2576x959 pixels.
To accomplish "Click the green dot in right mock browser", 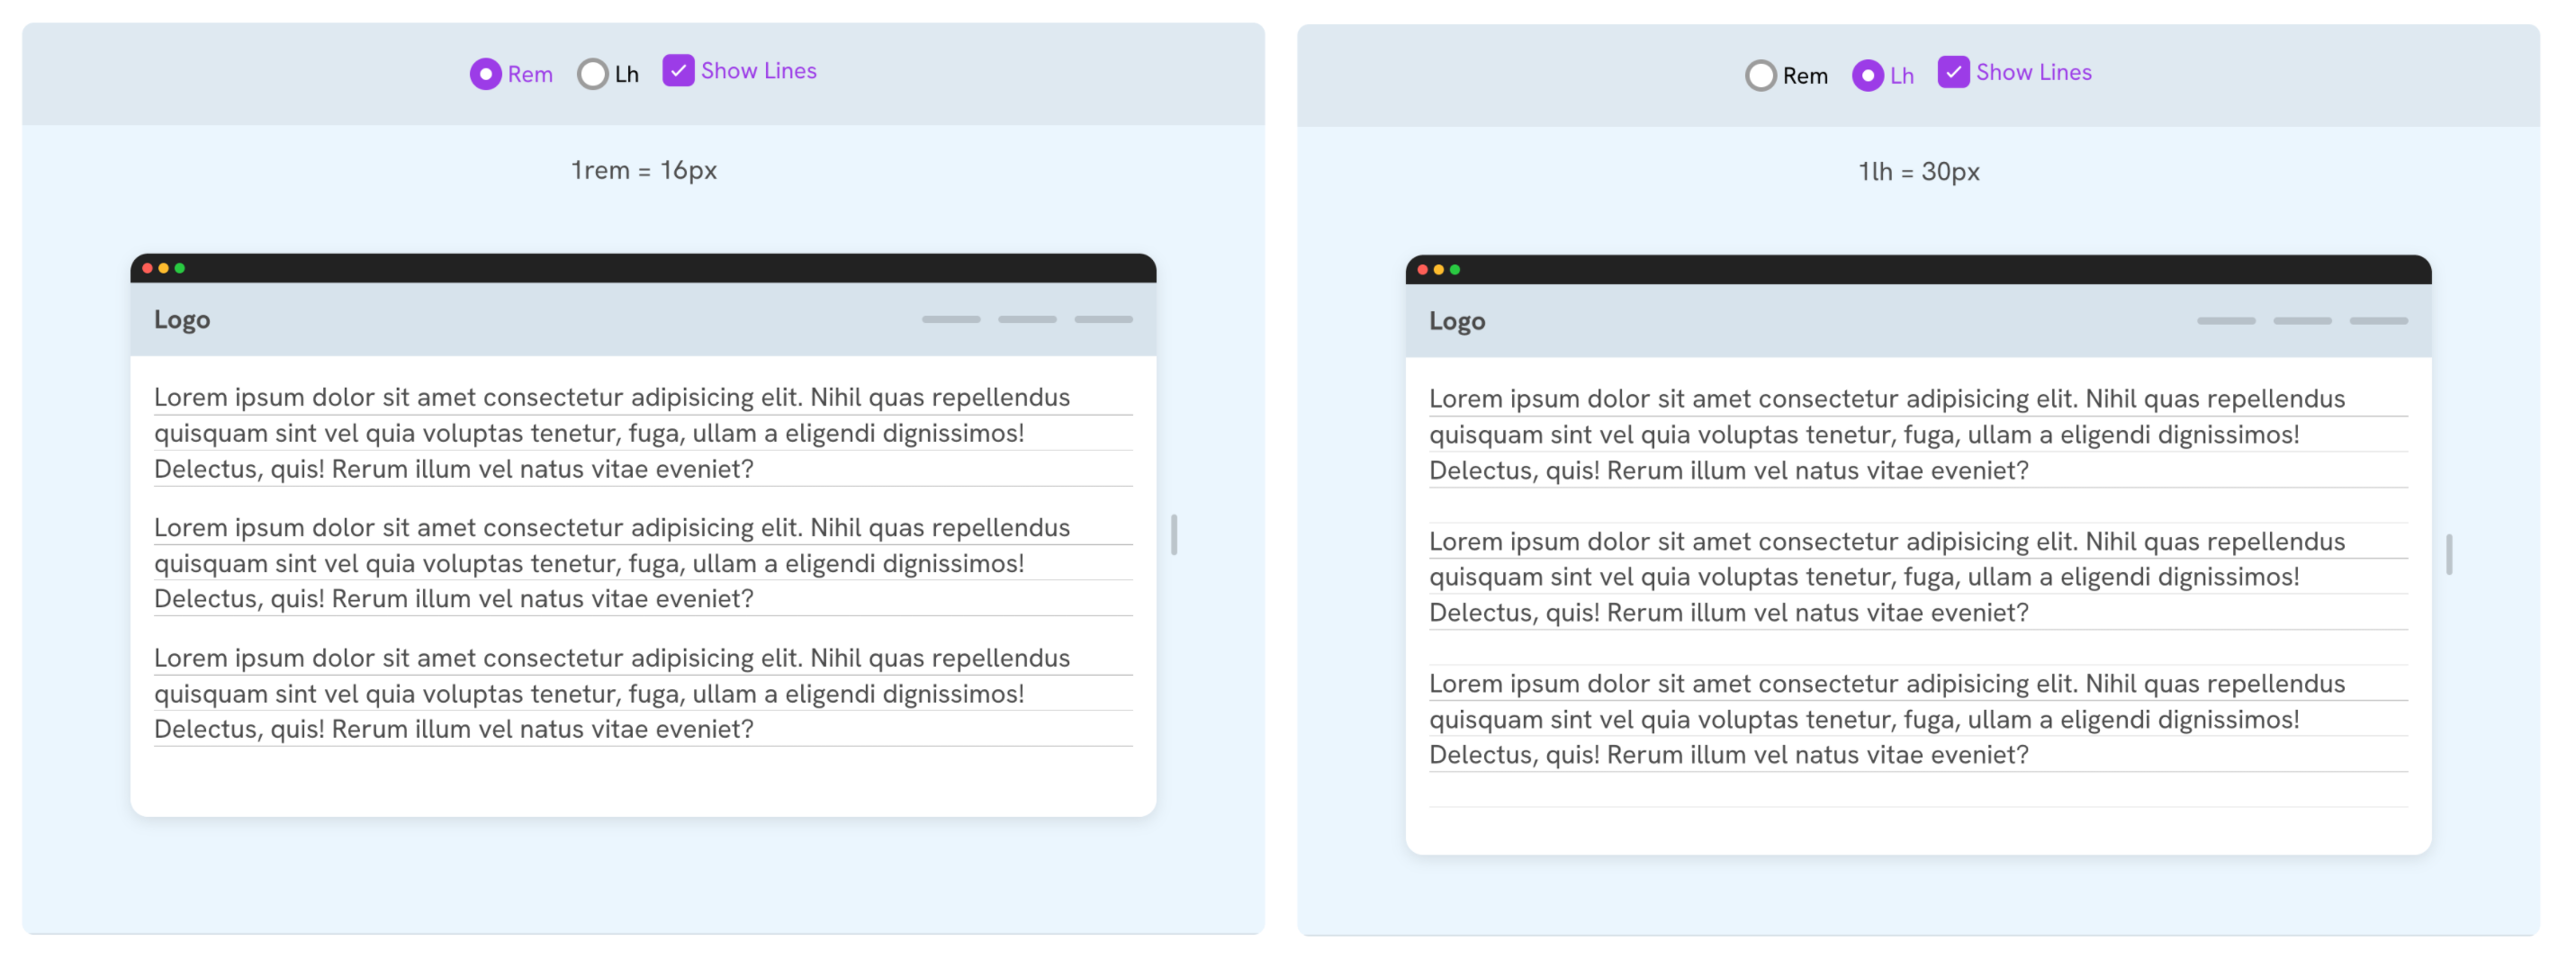I will (x=1455, y=270).
